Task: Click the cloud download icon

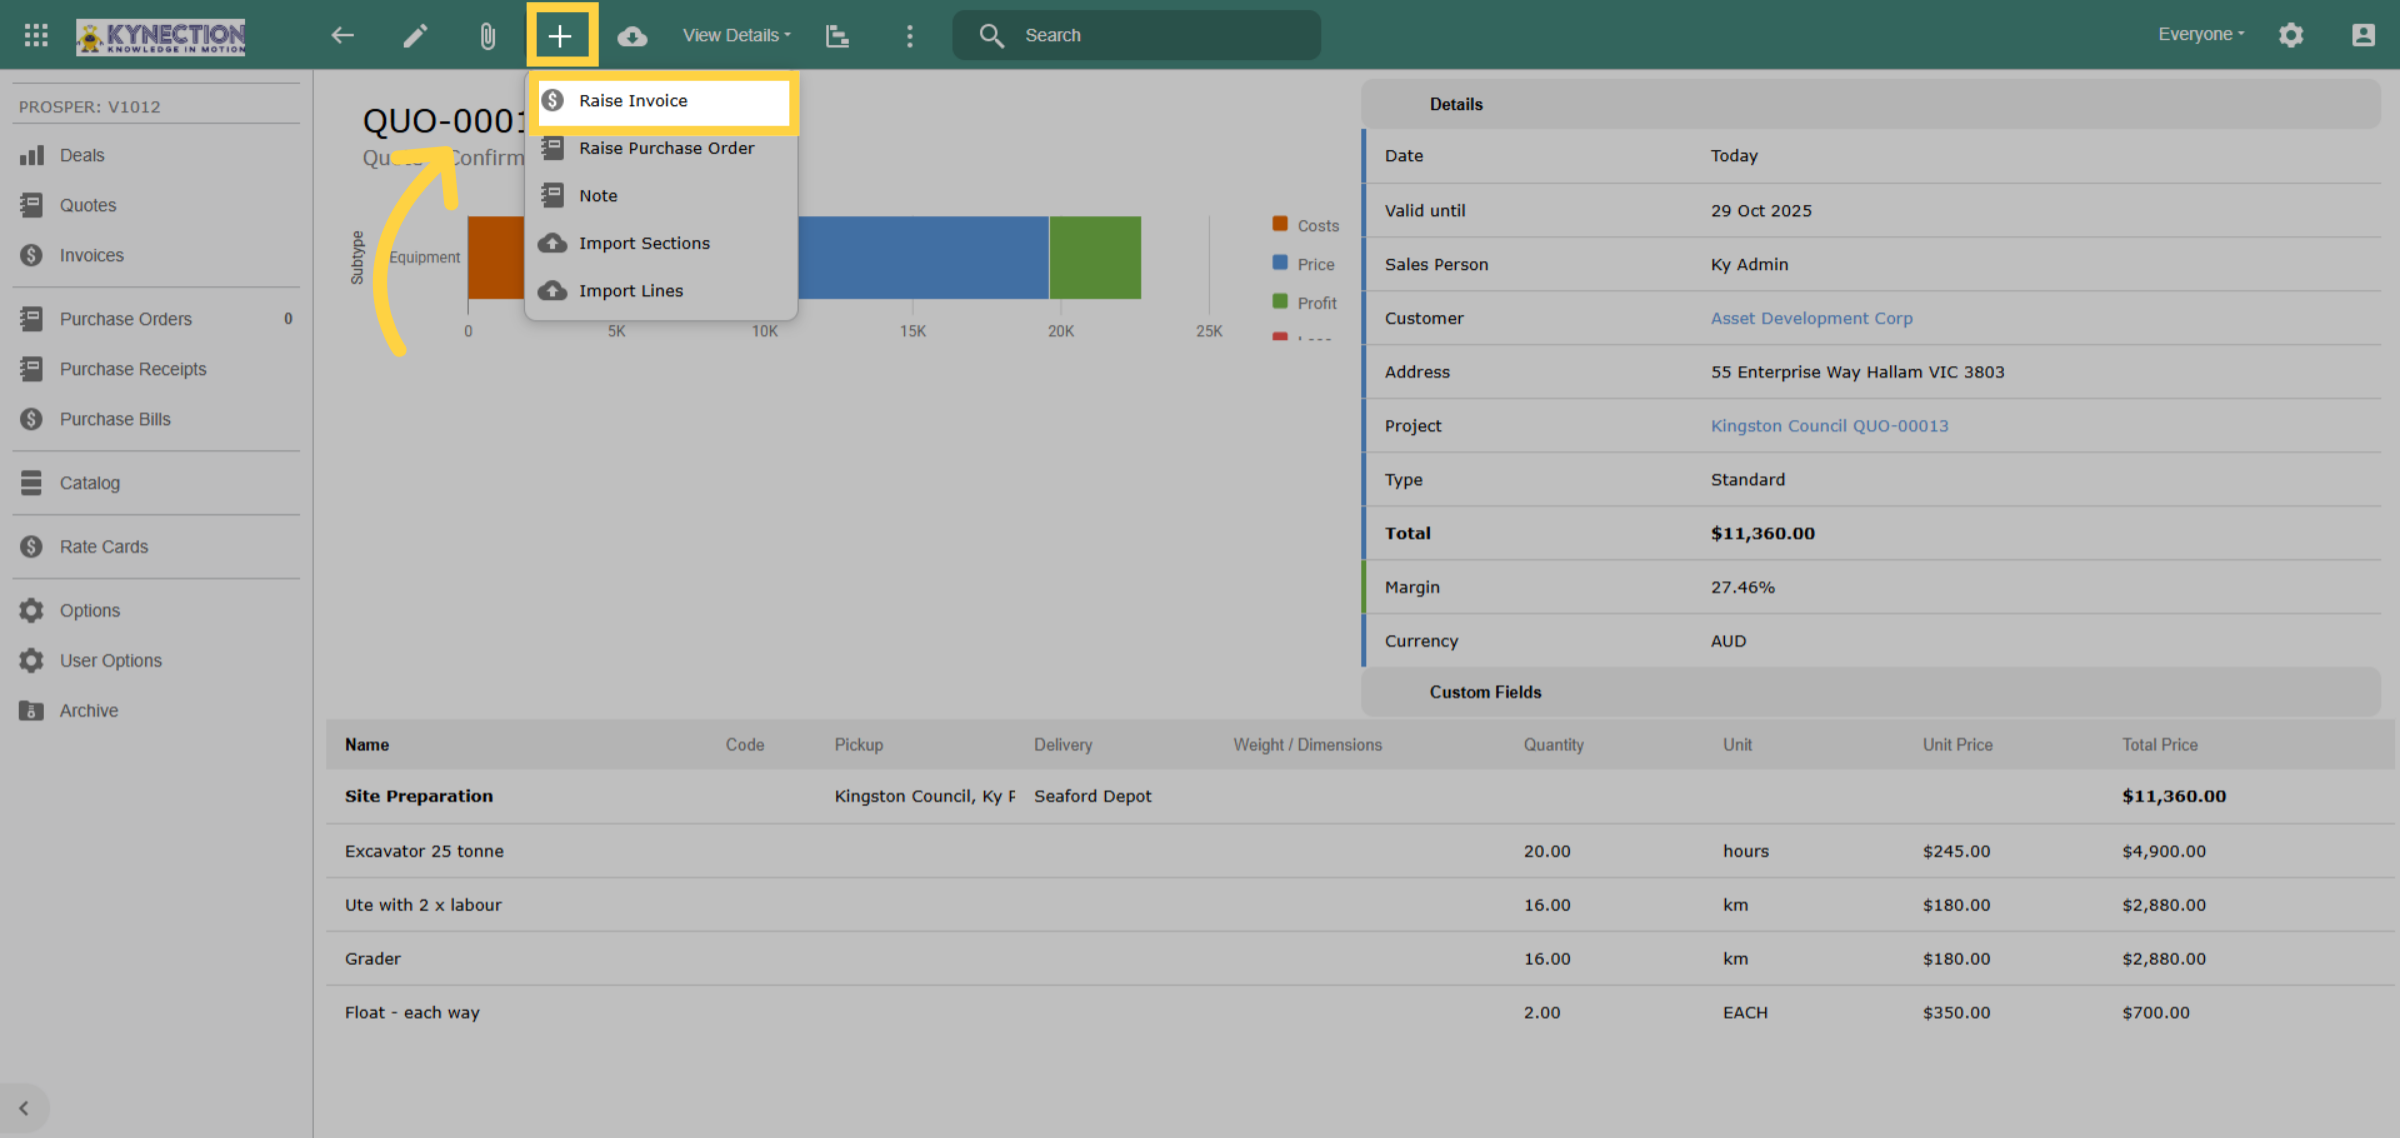Action: tap(632, 36)
